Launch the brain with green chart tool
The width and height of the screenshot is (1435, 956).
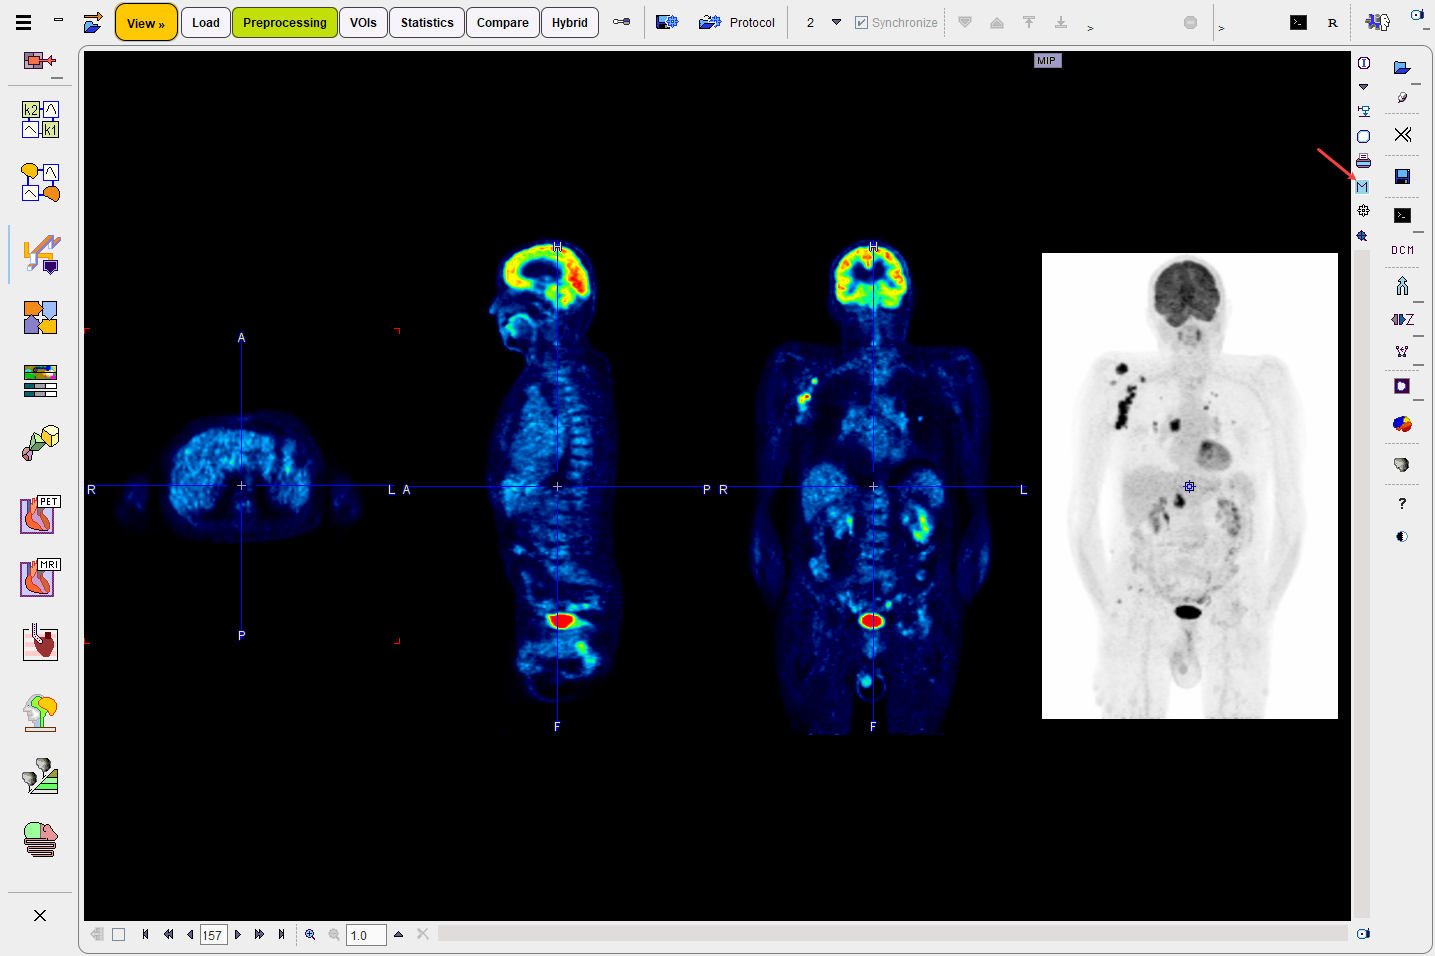(41, 776)
